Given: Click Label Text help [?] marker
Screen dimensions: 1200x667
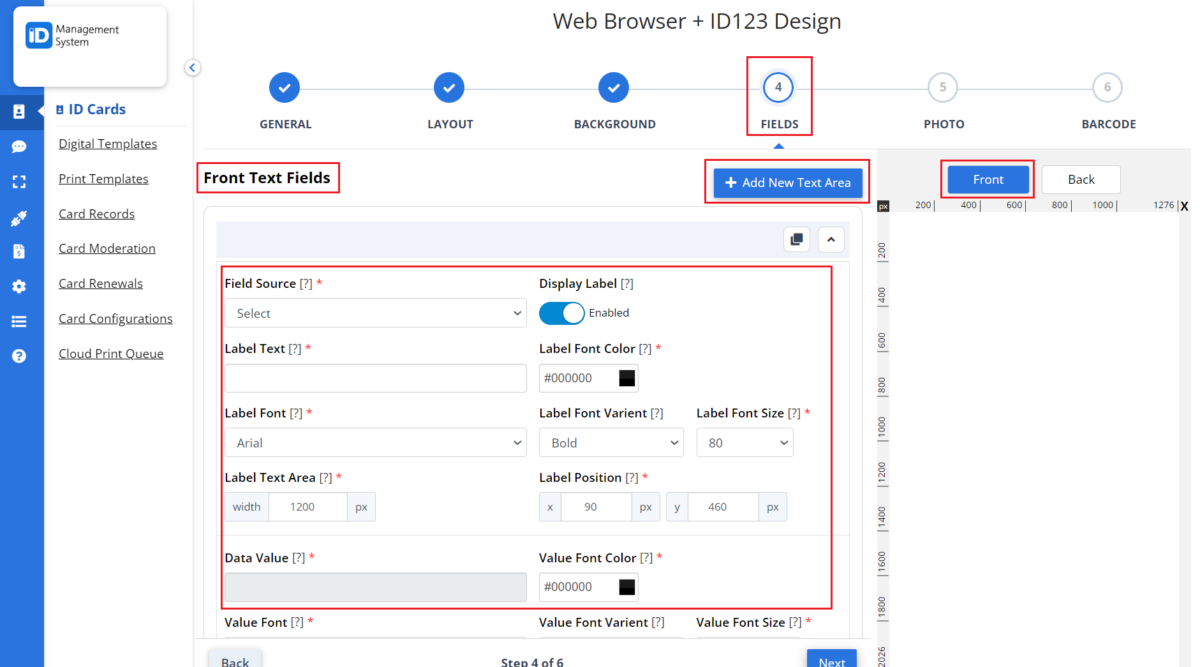Looking at the screenshot, I should coord(295,349).
